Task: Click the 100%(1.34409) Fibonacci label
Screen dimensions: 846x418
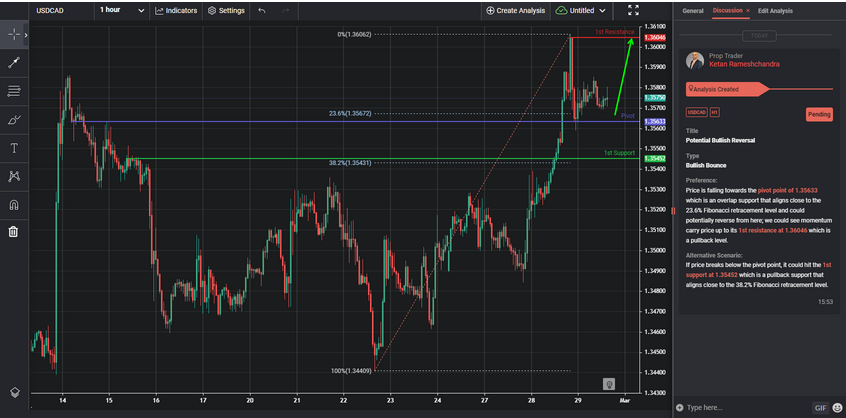Action: pyautogui.click(x=351, y=371)
